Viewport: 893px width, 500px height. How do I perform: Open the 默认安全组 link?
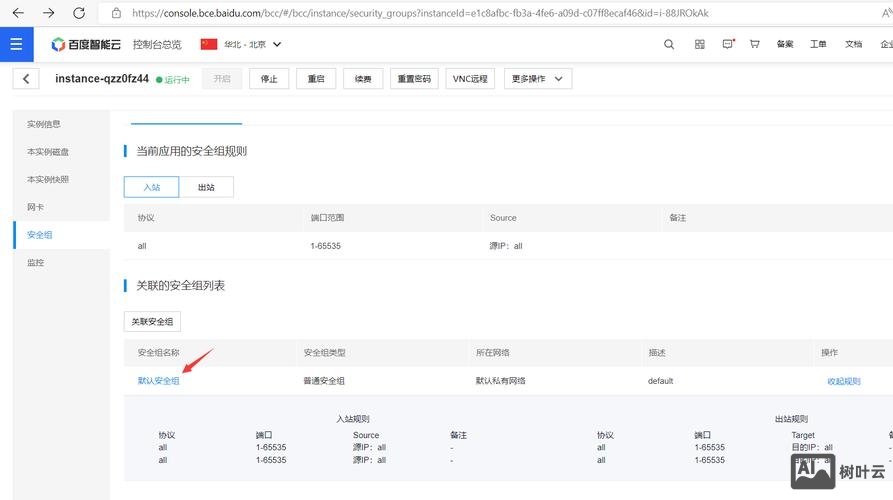[x=158, y=380]
